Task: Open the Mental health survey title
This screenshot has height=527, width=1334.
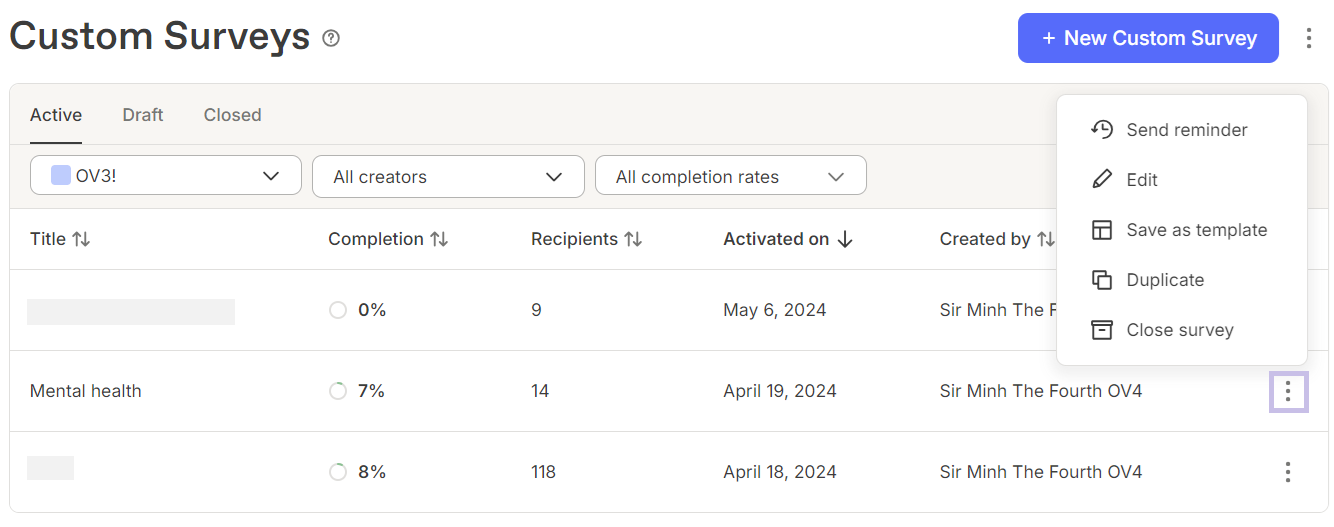Action: [86, 391]
